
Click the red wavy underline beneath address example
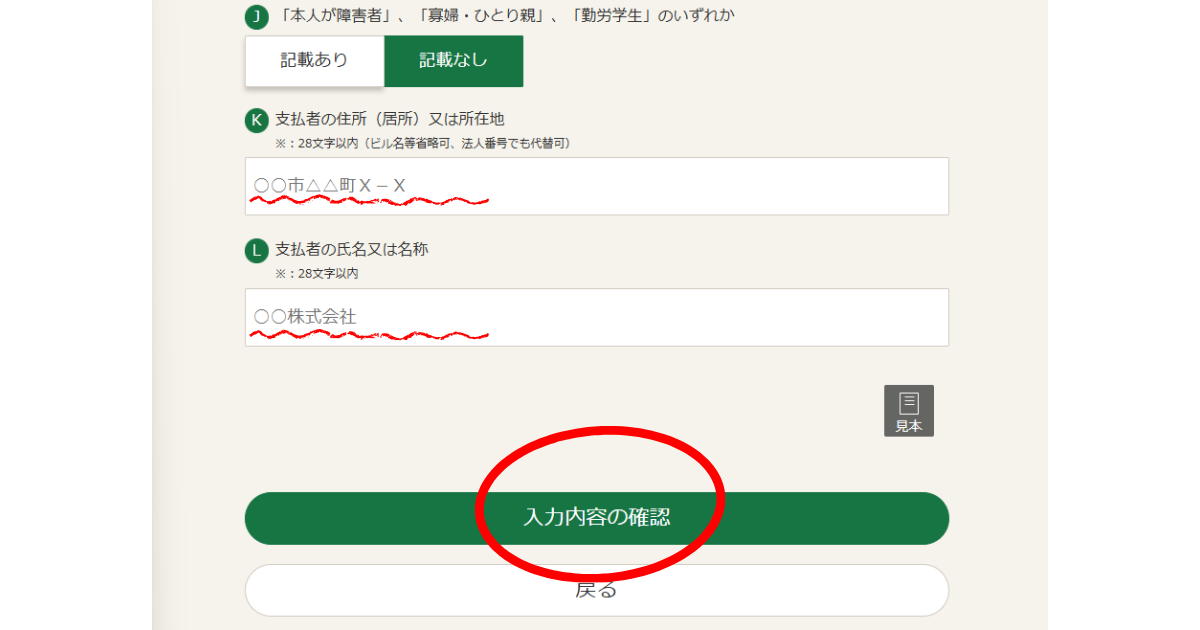pyautogui.click(x=368, y=201)
